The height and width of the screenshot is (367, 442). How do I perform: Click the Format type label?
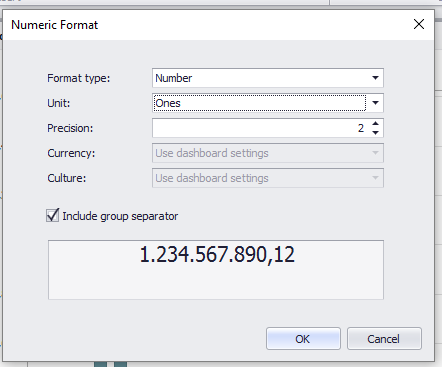pos(79,78)
